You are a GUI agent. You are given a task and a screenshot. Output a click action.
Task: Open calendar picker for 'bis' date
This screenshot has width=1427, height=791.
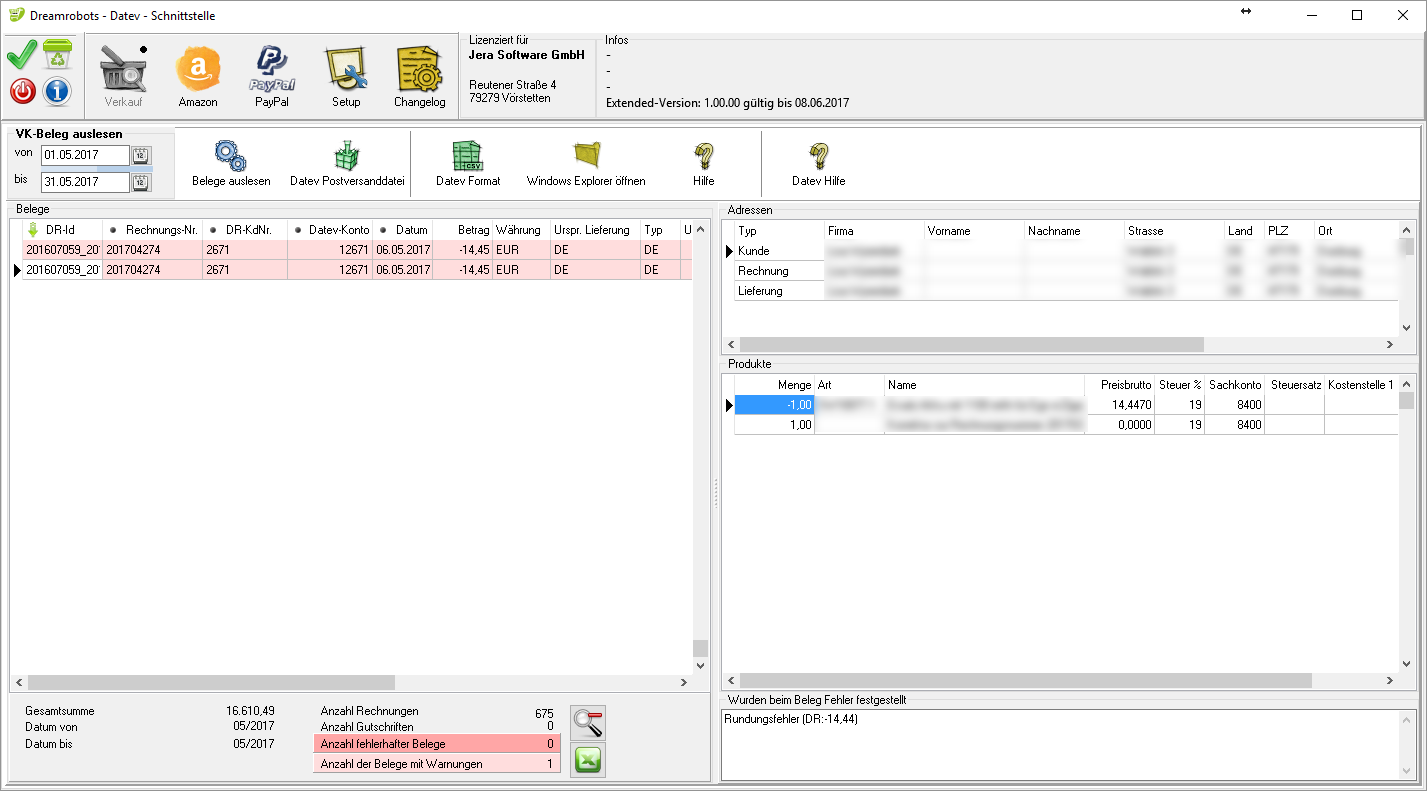pyautogui.click(x=141, y=182)
